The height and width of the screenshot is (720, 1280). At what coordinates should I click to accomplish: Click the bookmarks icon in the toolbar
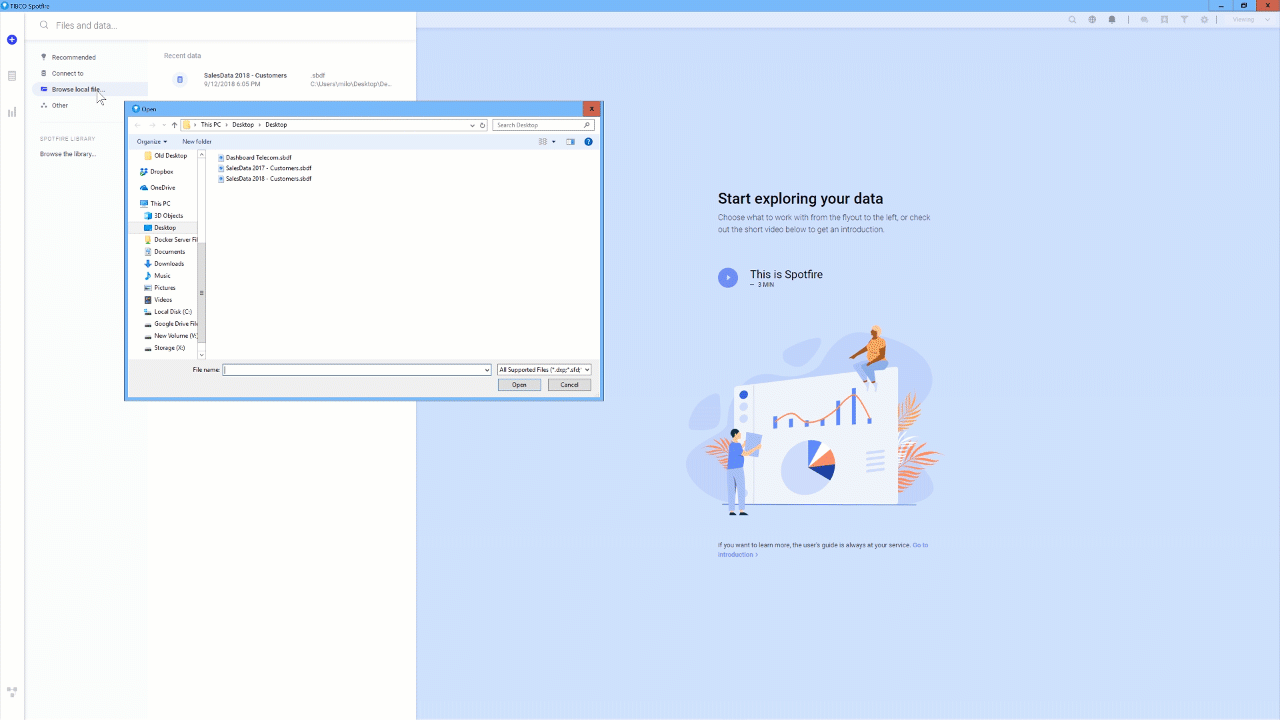(x=1164, y=20)
